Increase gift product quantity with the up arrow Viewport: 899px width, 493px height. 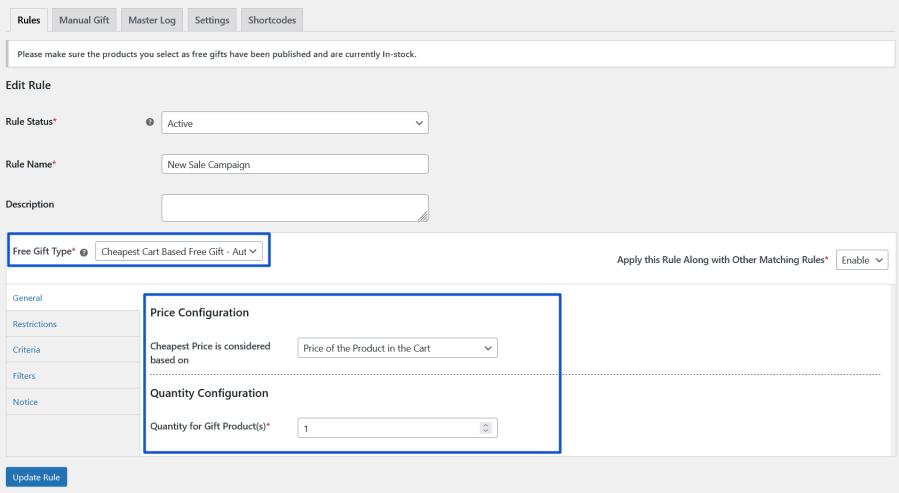(486, 425)
